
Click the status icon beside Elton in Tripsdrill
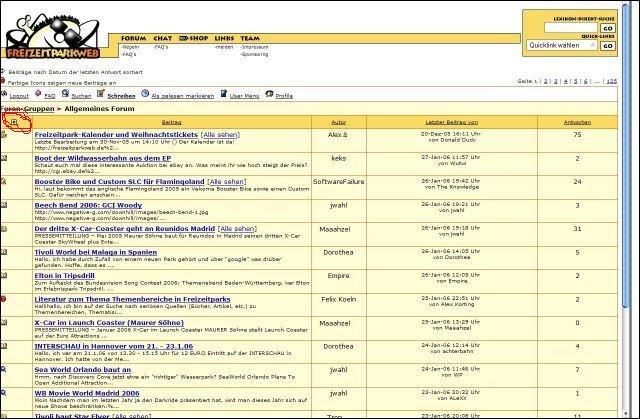point(4,275)
